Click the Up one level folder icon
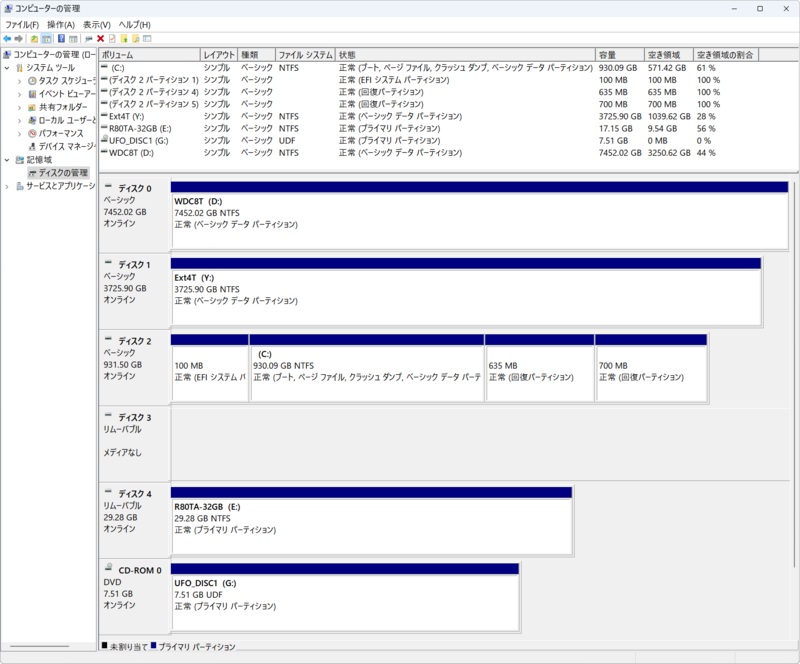The width and height of the screenshot is (800, 664). tap(34, 39)
